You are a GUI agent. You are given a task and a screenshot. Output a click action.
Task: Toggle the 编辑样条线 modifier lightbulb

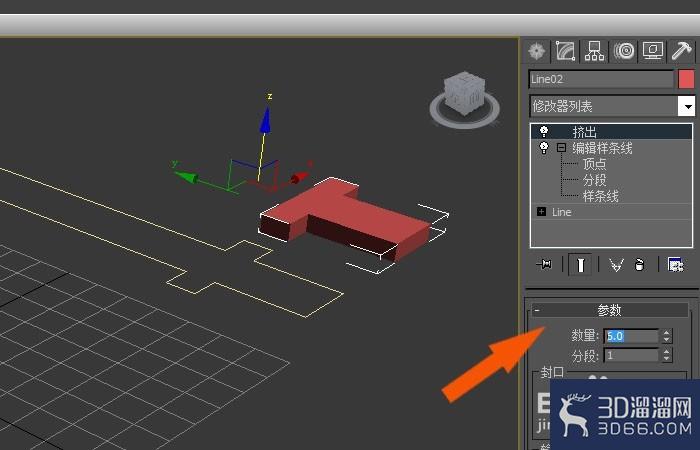544,147
